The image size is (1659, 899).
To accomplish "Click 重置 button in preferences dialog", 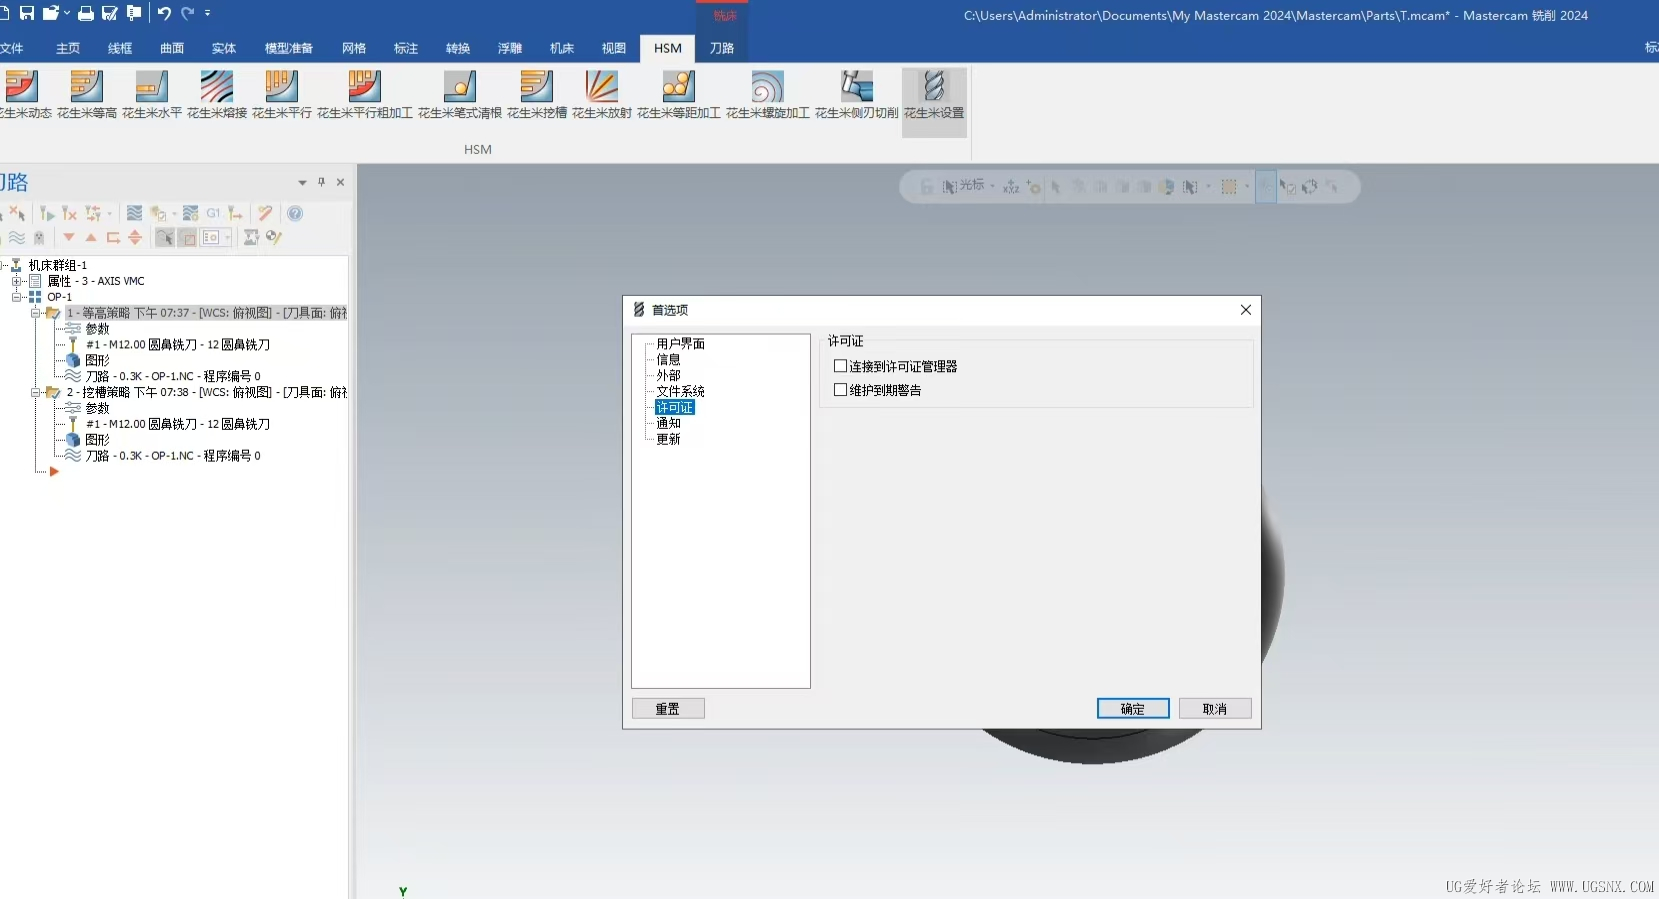I will tap(668, 708).
